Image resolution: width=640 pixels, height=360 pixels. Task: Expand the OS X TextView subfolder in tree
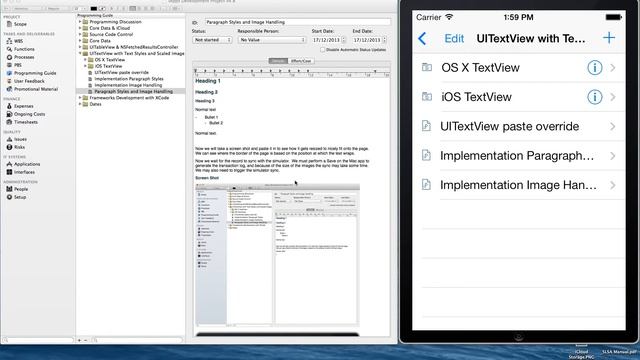pos(85,60)
